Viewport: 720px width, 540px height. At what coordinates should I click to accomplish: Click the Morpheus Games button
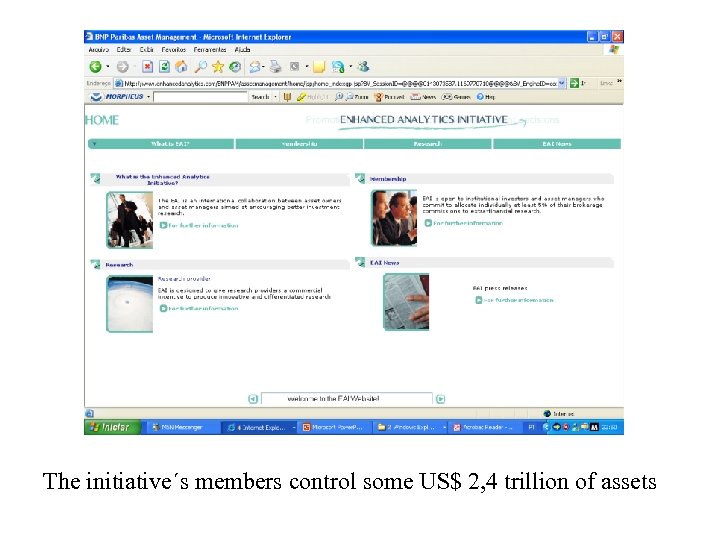[x=456, y=97]
